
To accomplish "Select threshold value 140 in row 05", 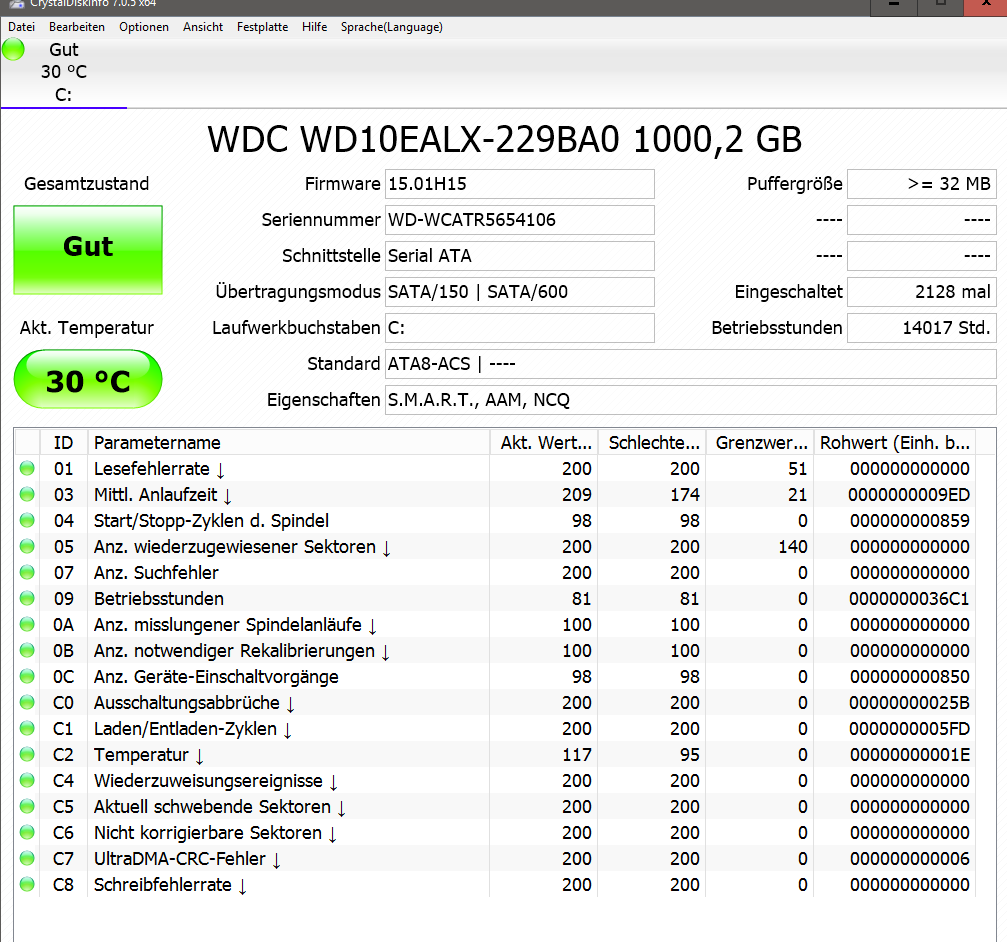I will pos(792,547).
